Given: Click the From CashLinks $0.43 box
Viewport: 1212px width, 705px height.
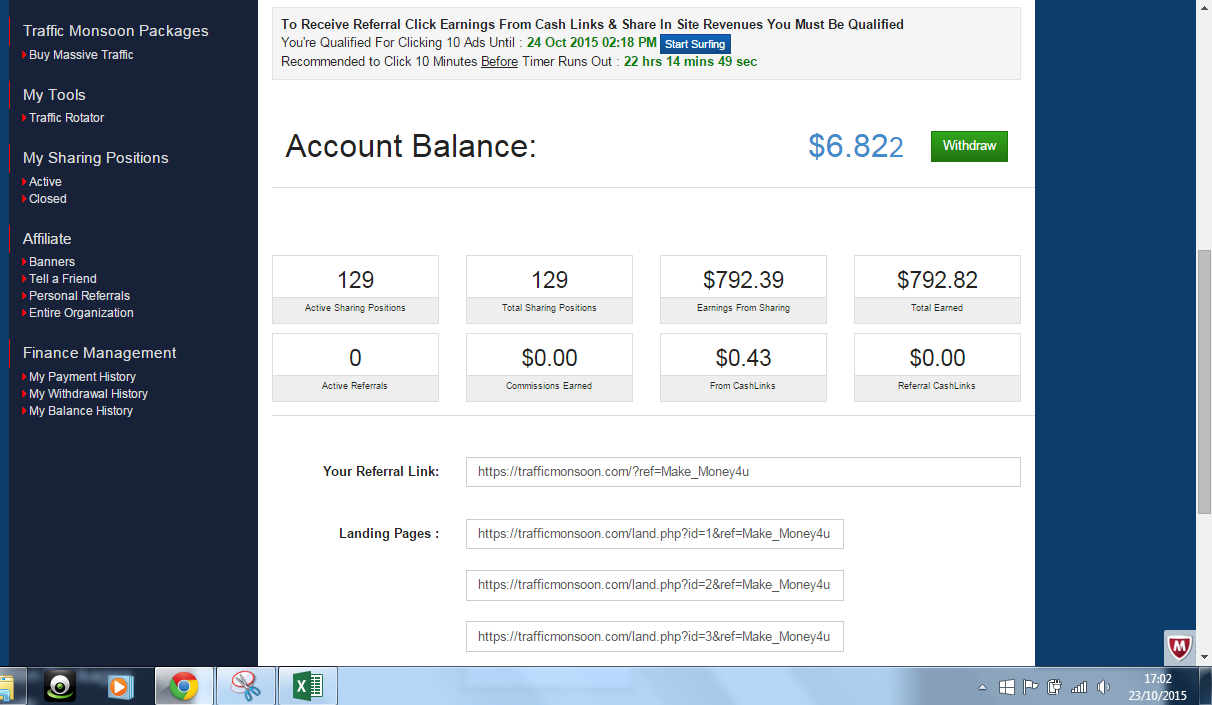Looking at the screenshot, I should pos(743,367).
